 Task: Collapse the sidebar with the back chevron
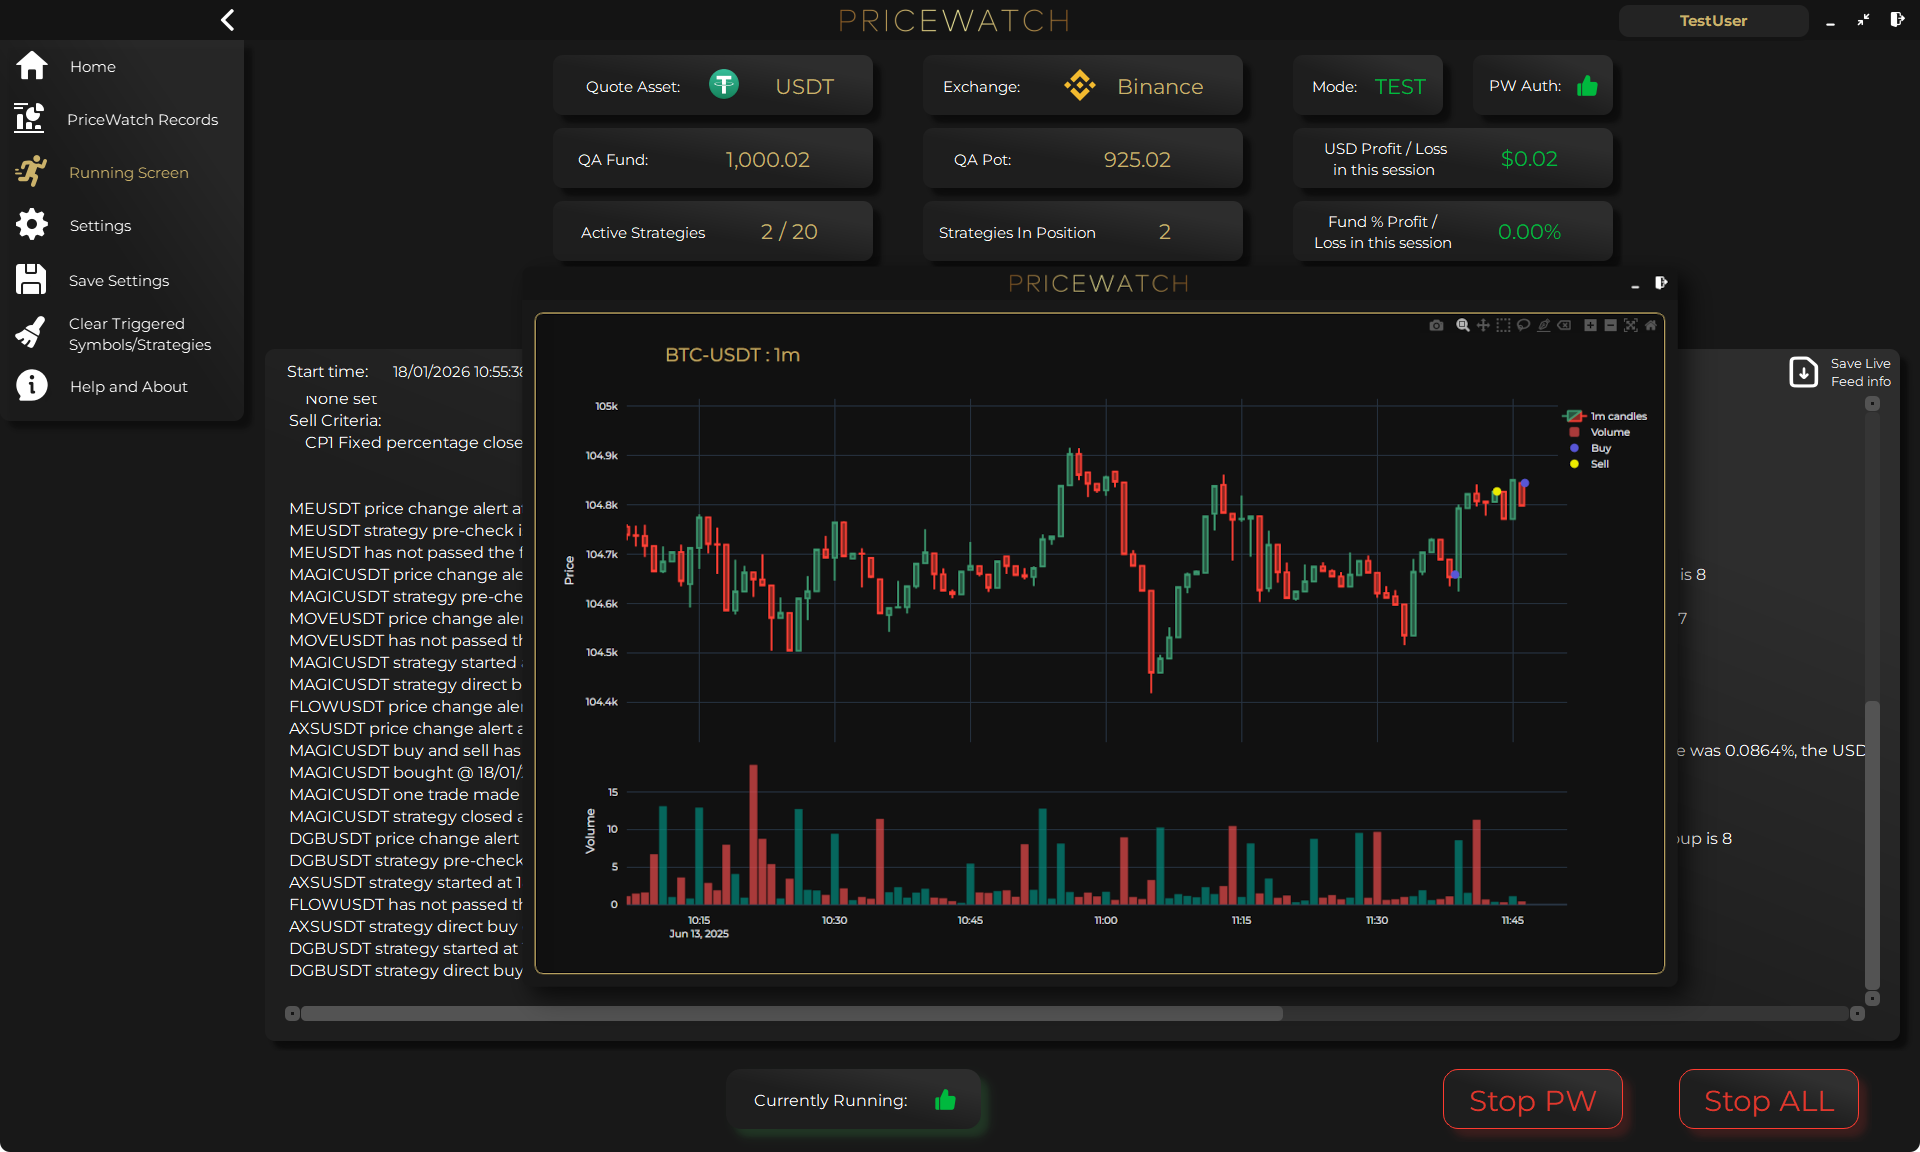click(x=228, y=20)
